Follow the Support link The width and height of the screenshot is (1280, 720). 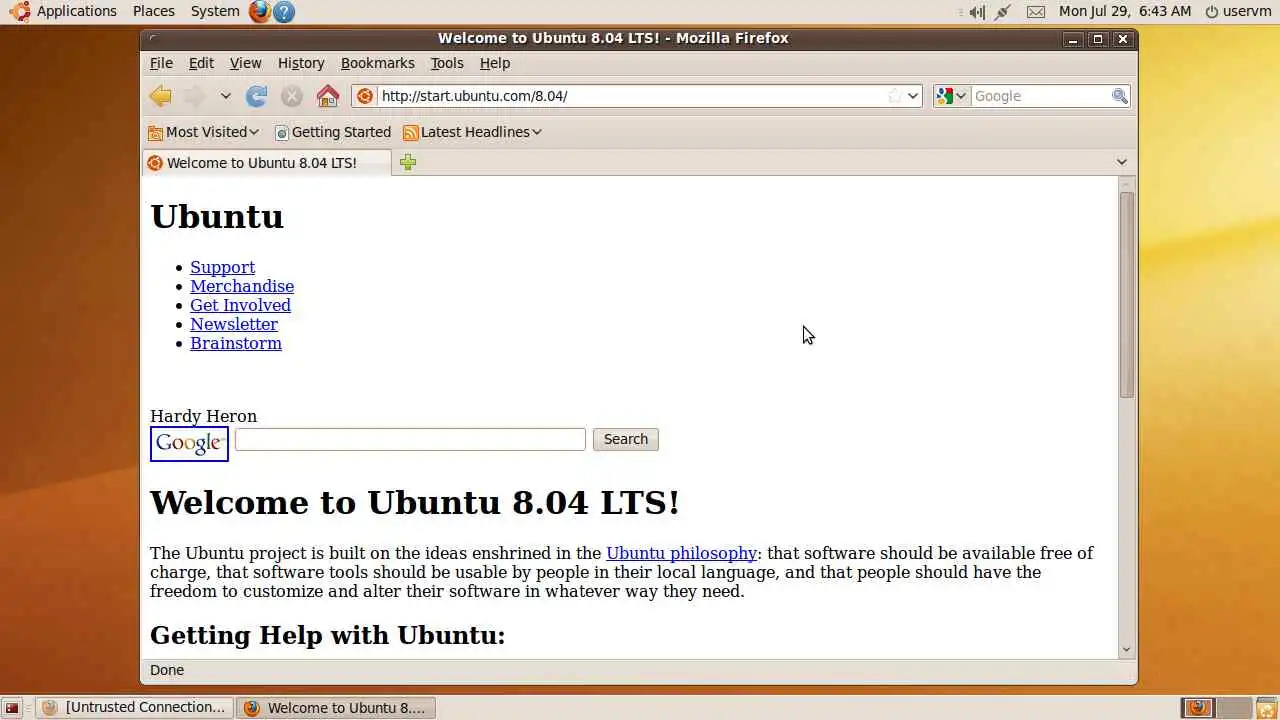point(222,267)
